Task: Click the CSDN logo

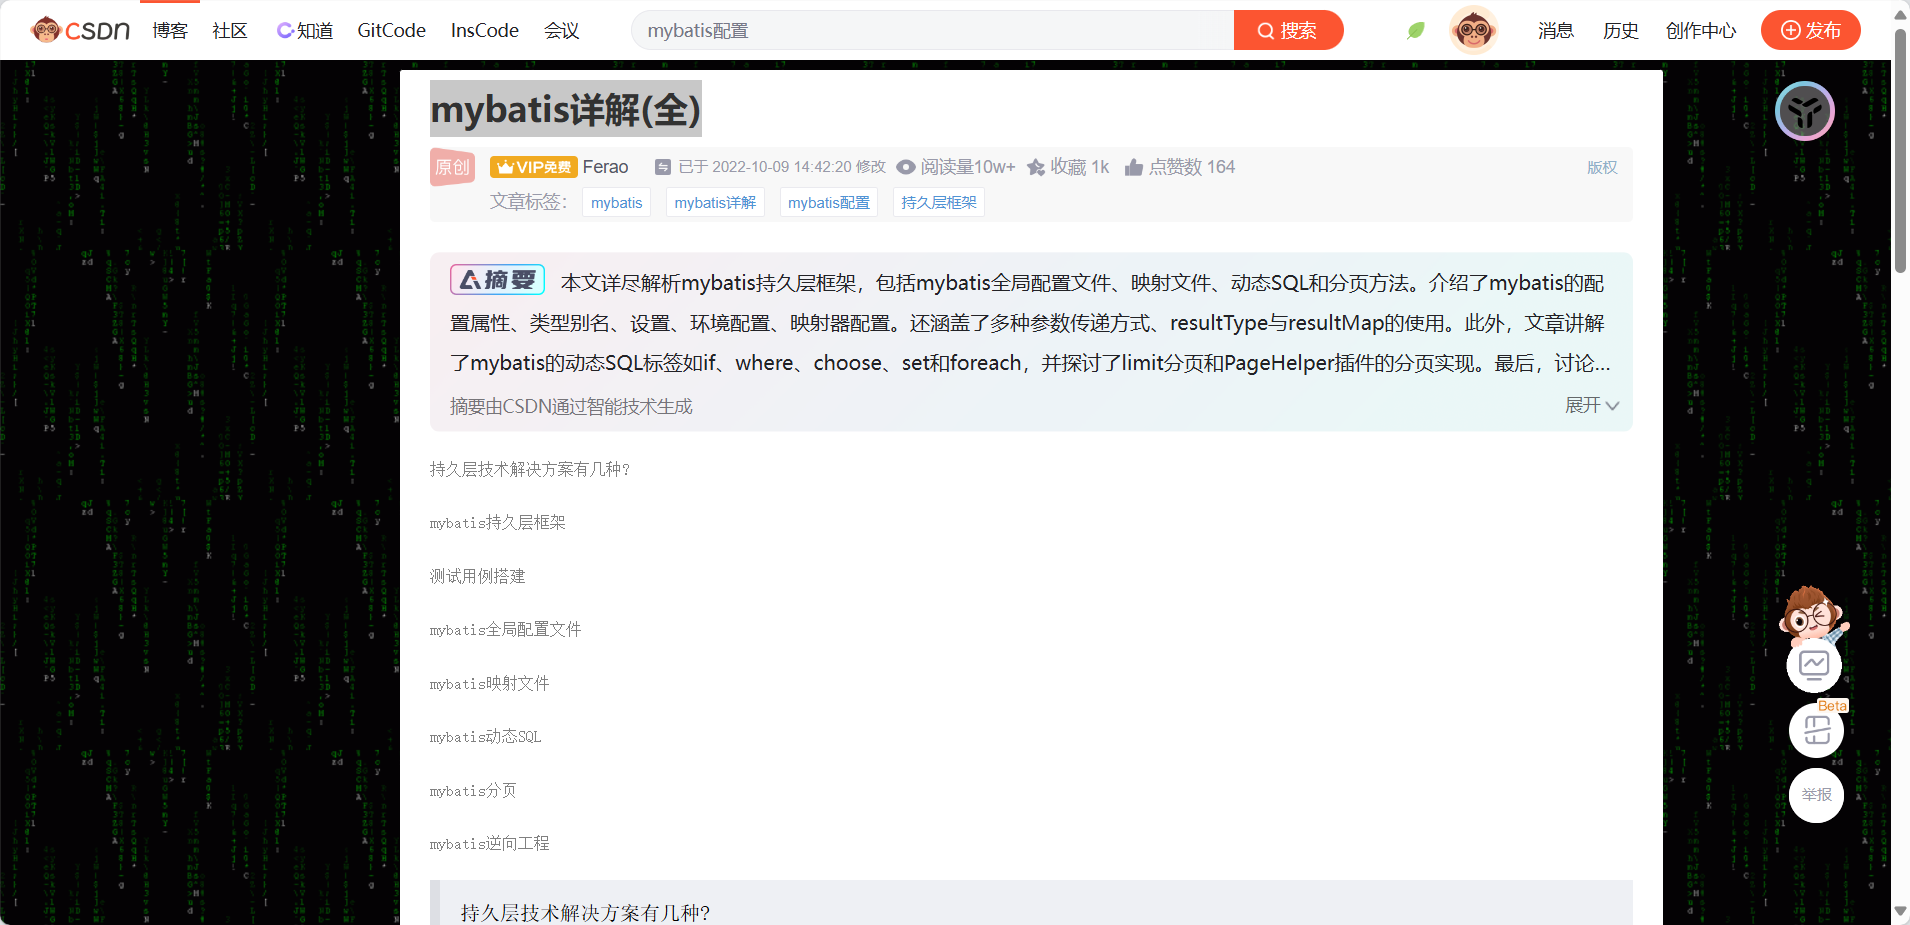Action: click(x=80, y=30)
